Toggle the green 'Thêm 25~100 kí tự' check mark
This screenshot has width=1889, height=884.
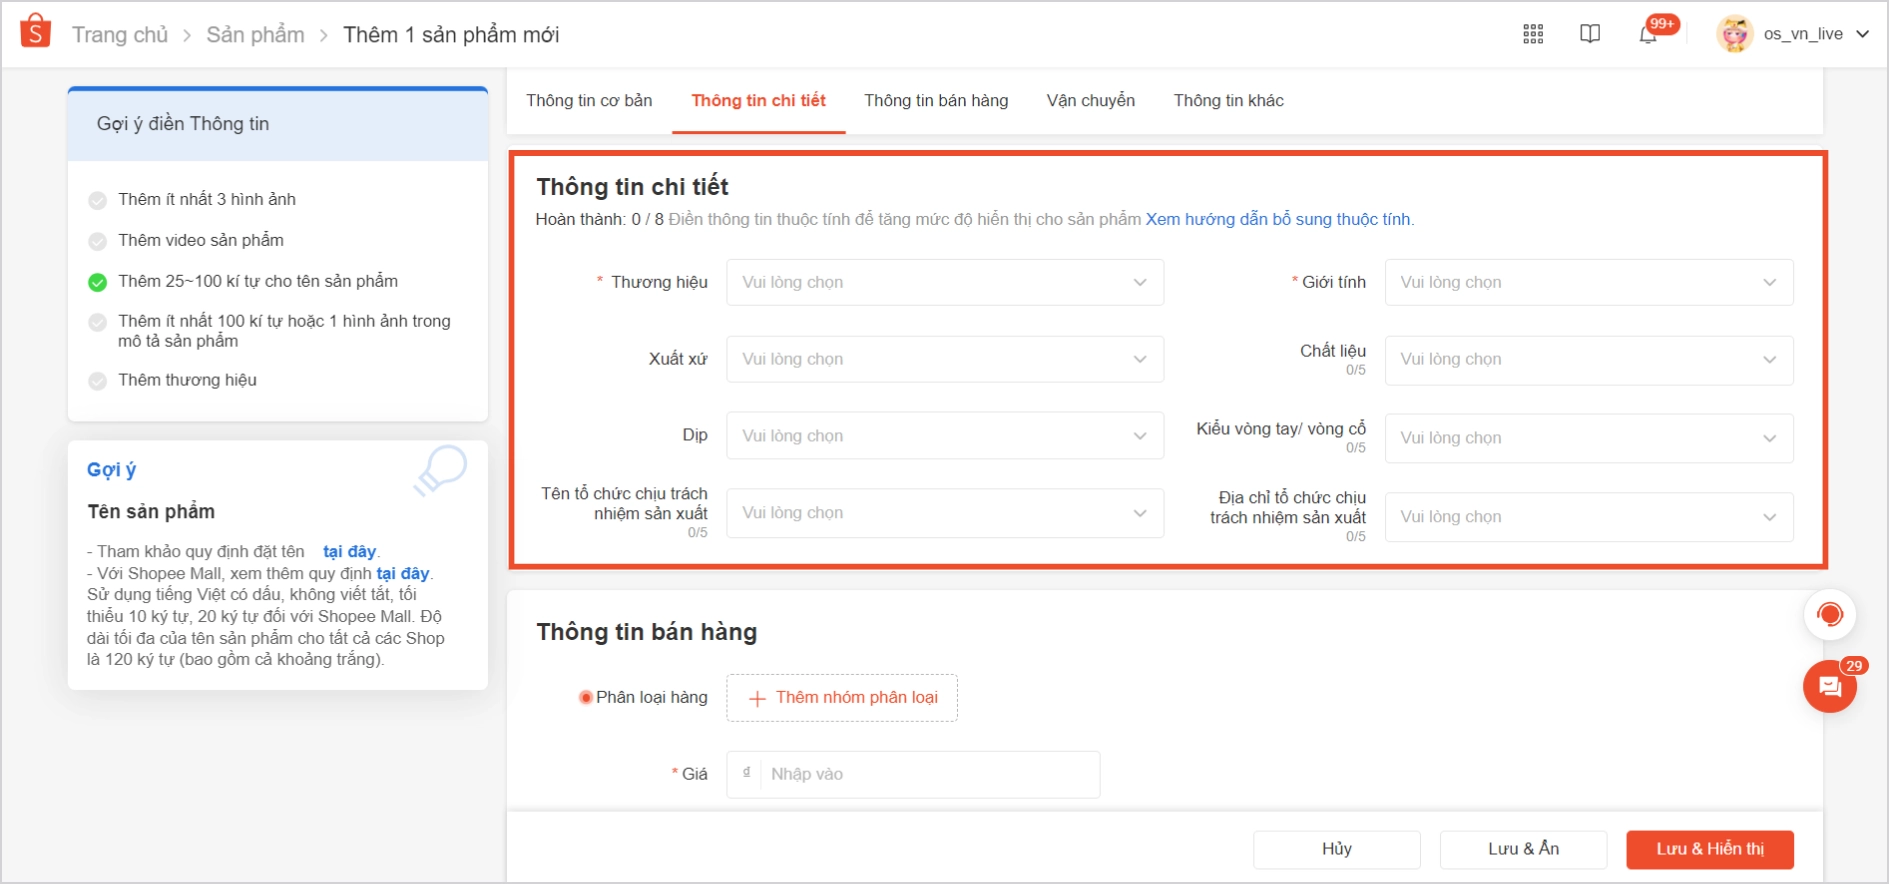click(x=97, y=282)
